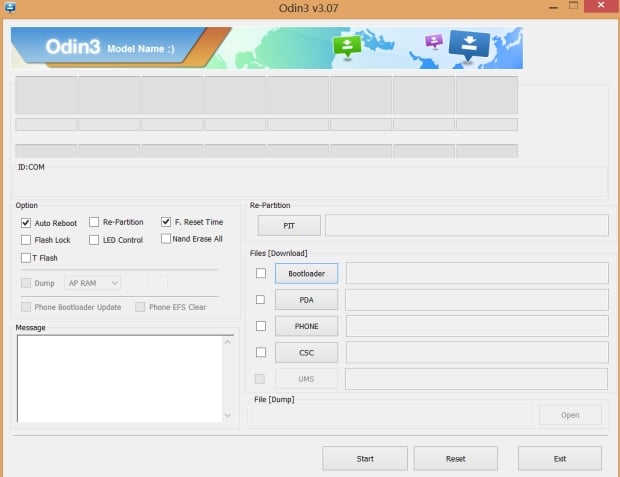Toggle the Auto Reboot checkbox
Screen dimensions: 620x477
[x=26, y=223]
